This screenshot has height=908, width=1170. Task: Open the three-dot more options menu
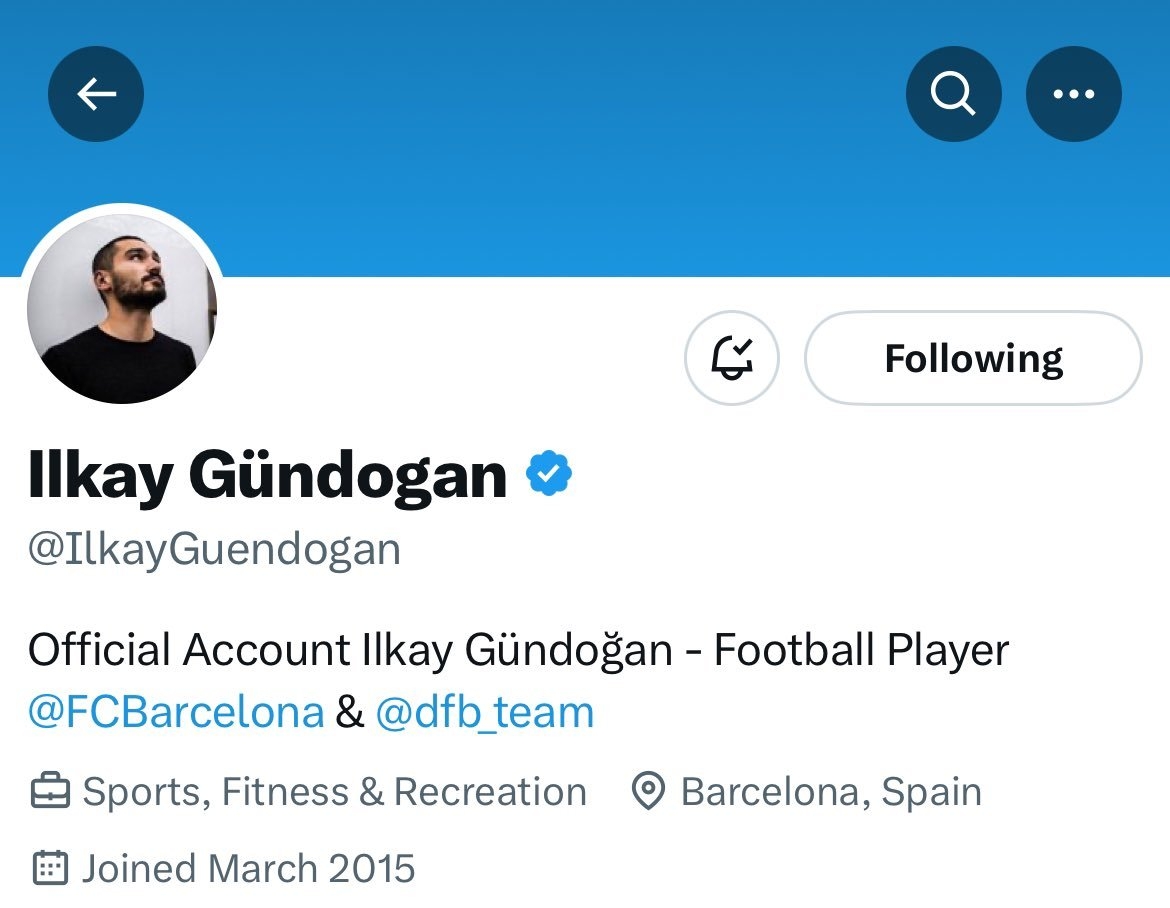tap(1074, 94)
